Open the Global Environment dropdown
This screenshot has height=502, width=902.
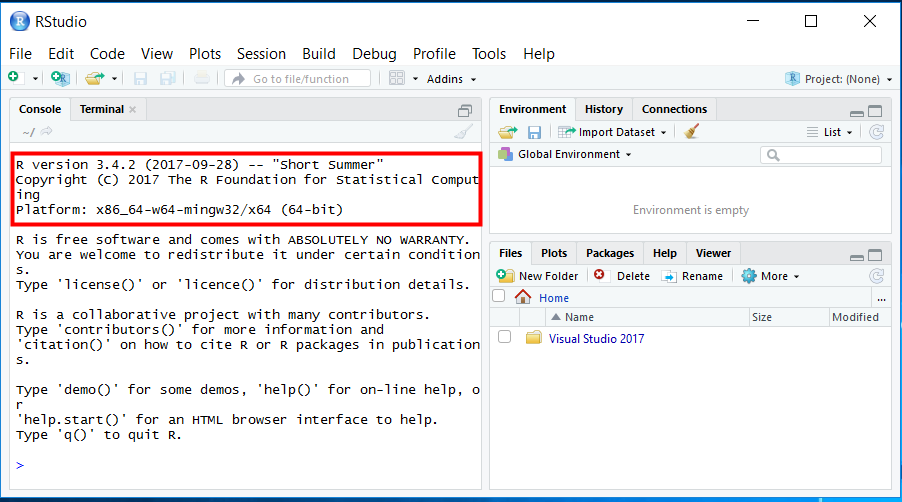coord(565,154)
